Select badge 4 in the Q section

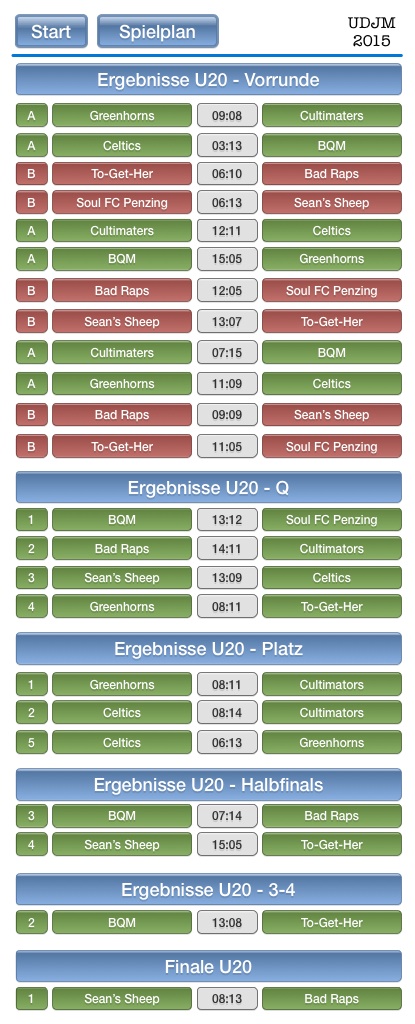pos(31,606)
